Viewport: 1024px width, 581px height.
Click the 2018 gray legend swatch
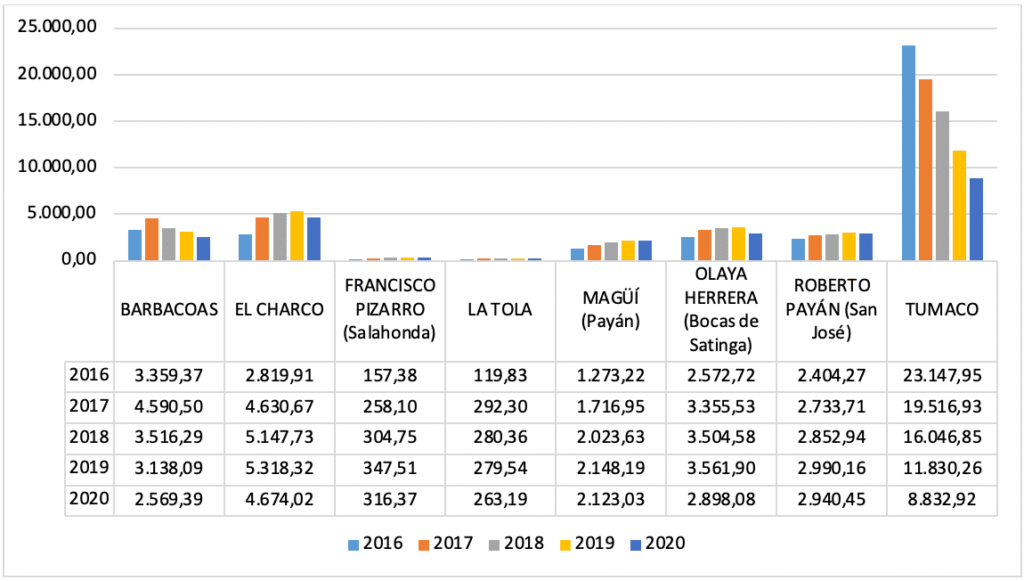point(494,544)
